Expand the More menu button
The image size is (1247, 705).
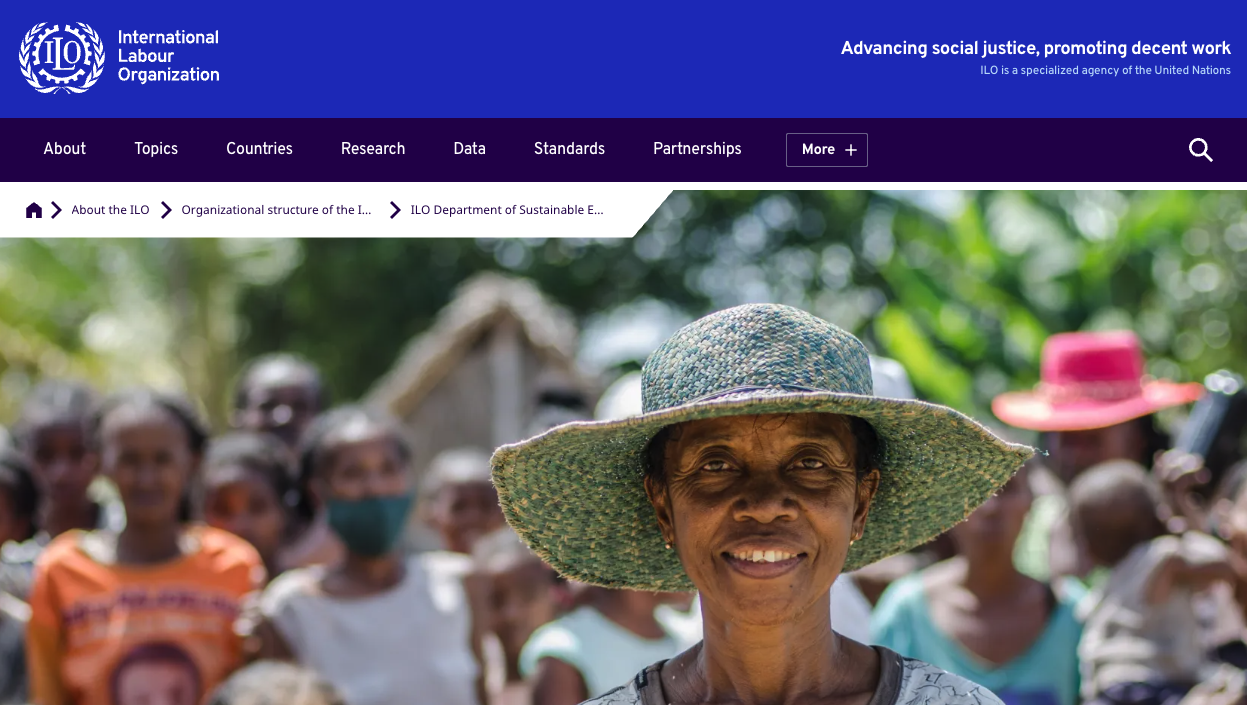(x=827, y=150)
